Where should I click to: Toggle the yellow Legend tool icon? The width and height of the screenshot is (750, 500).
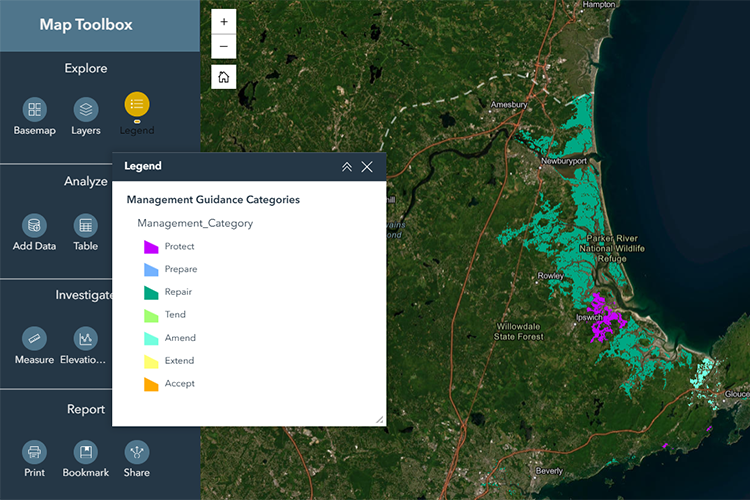tap(137, 104)
